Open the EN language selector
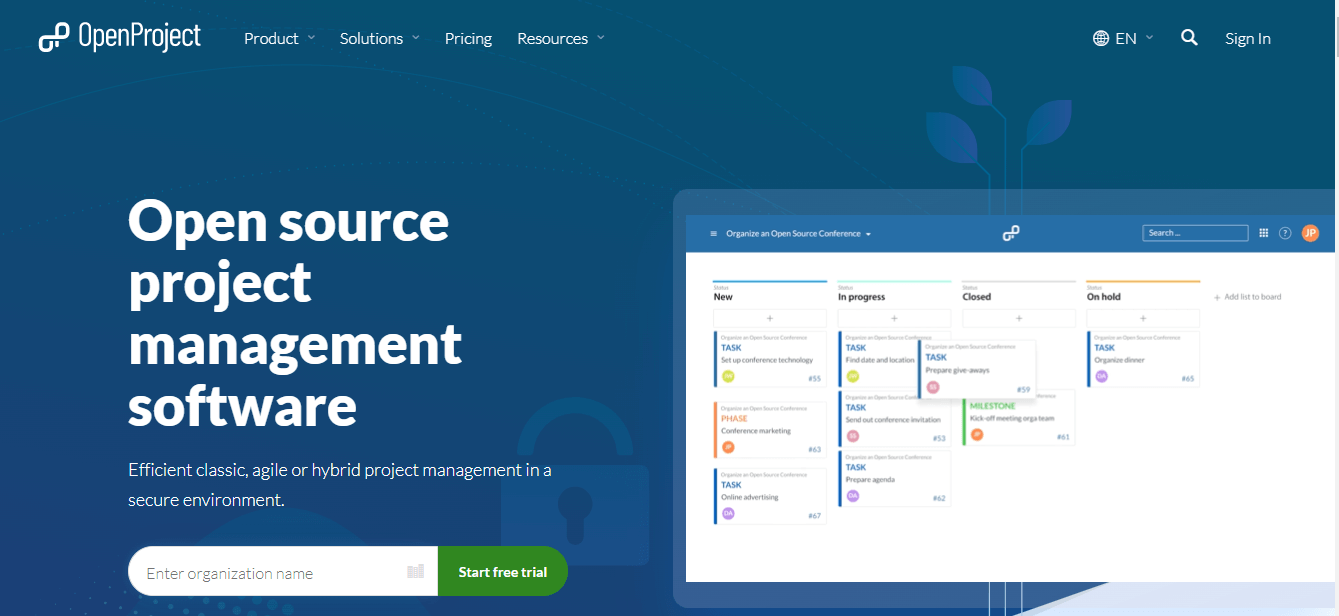 point(1124,38)
